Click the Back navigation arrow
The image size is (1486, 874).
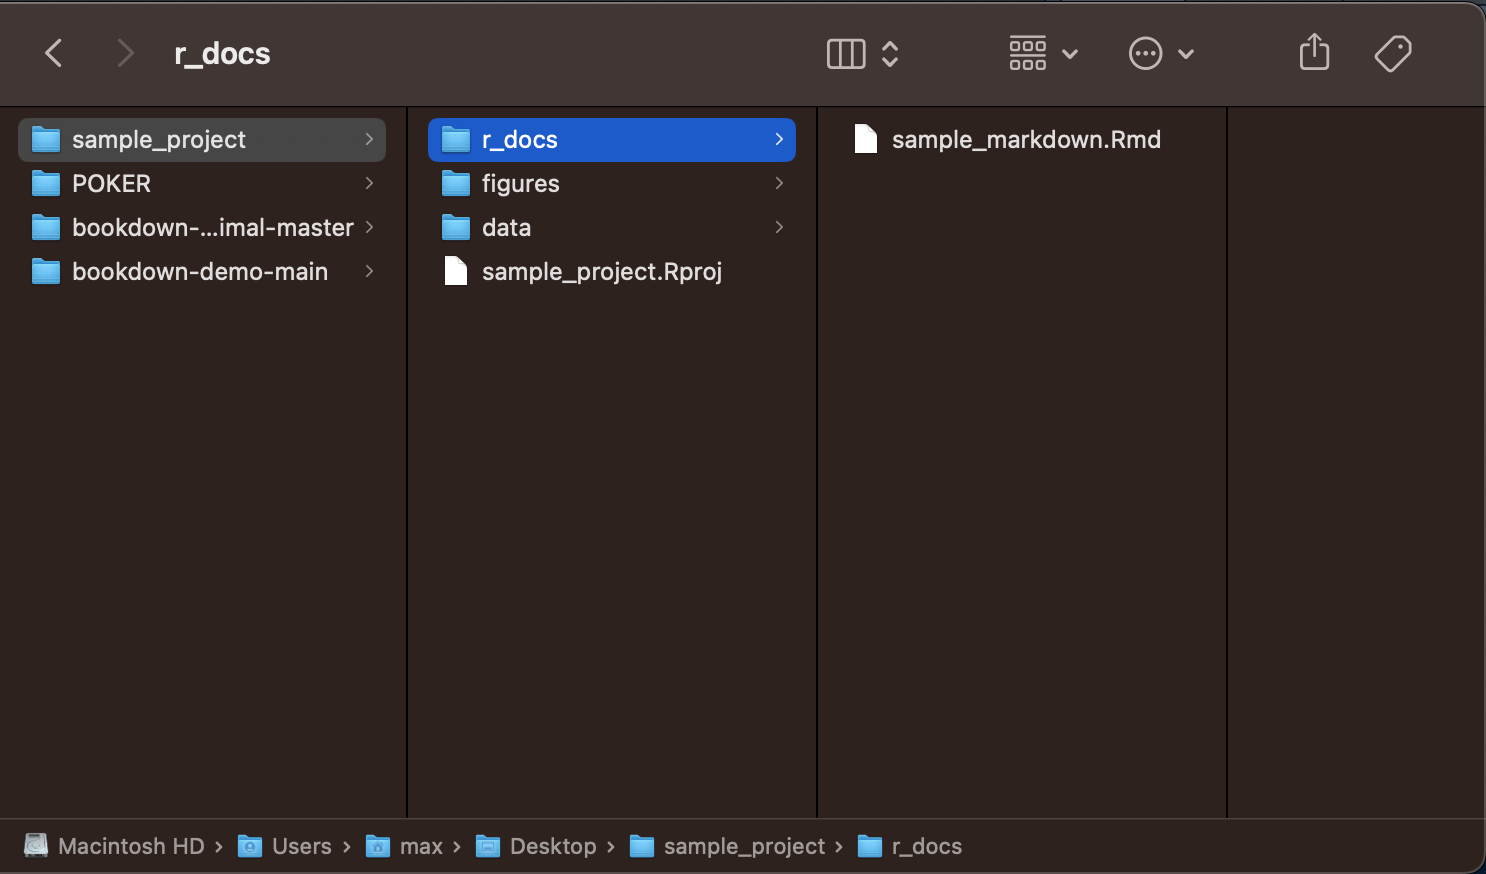click(x=54, y=53)
